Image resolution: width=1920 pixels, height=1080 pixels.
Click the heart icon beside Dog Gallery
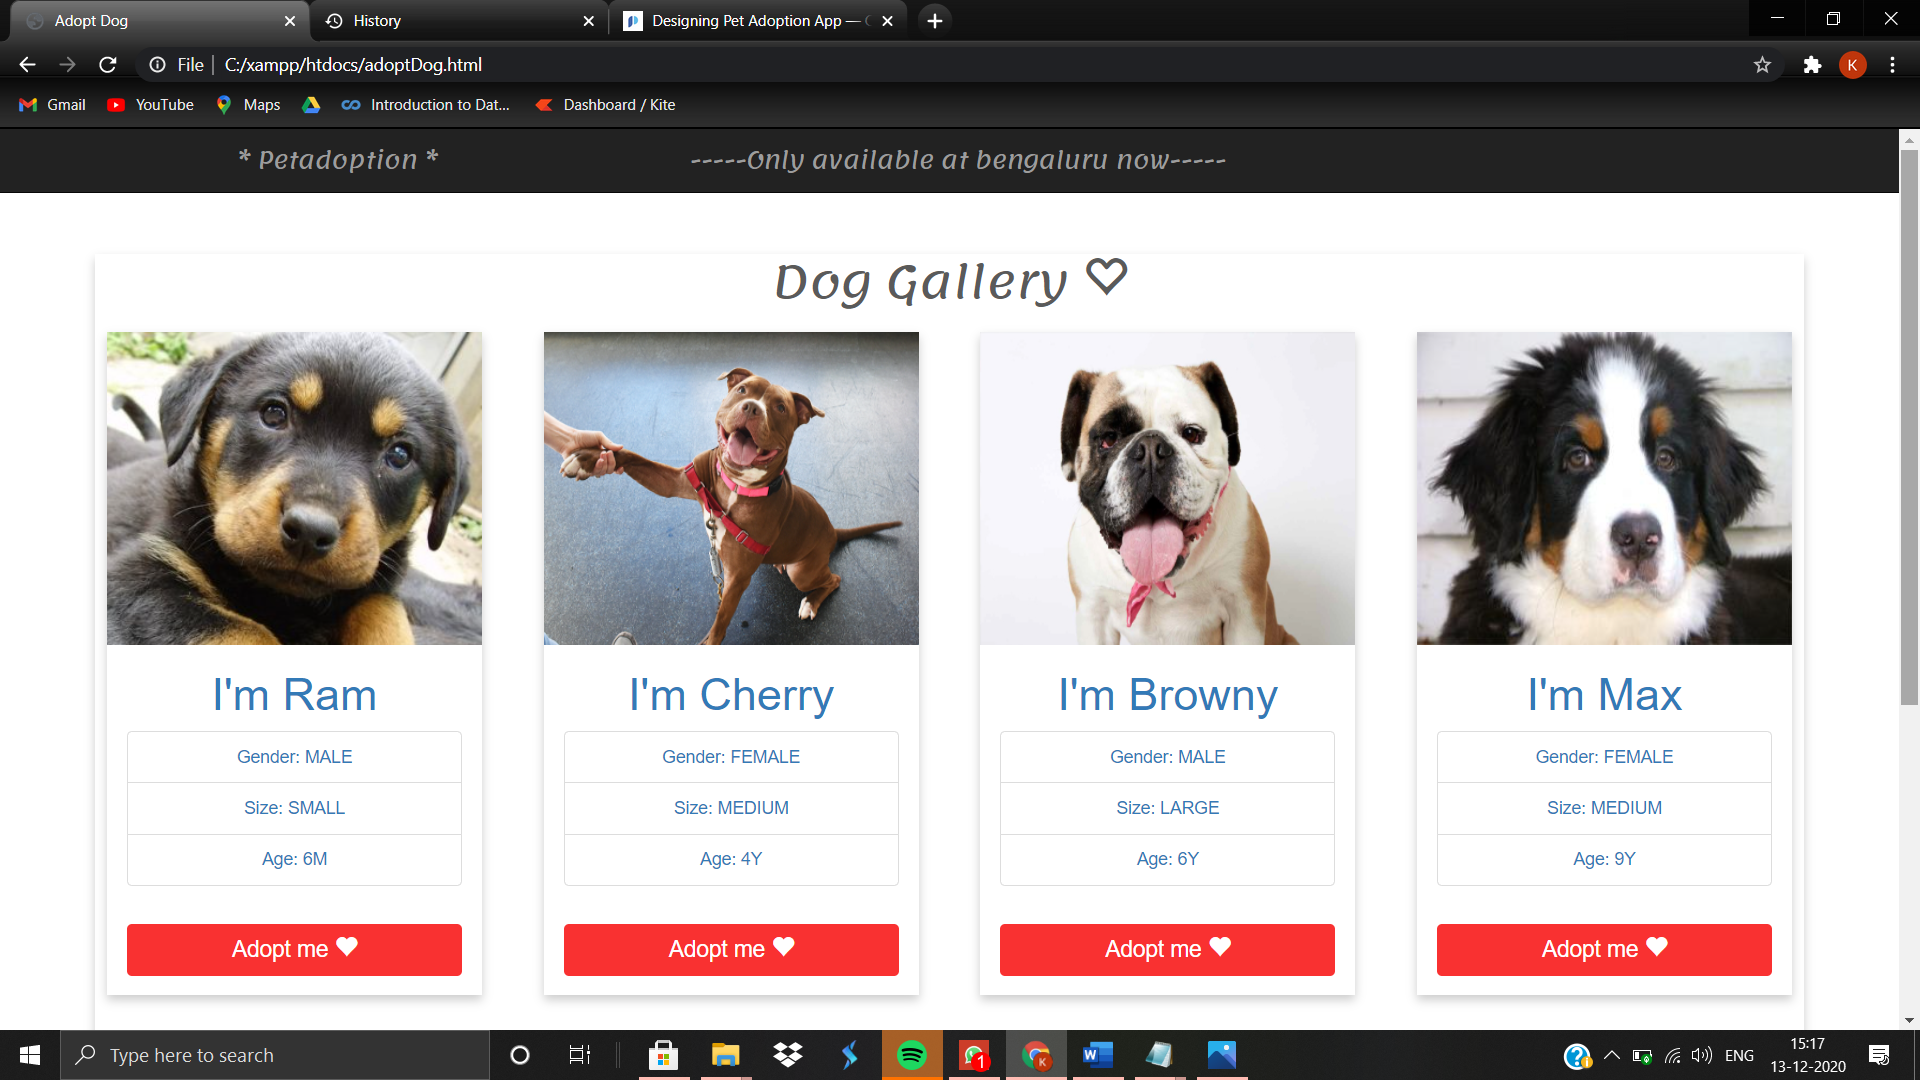click(1106, 277)
